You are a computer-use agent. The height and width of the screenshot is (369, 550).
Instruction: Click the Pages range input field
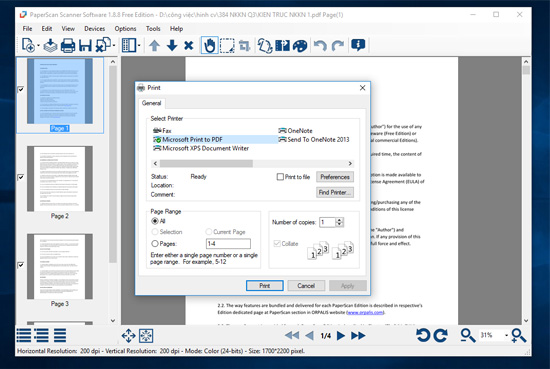[x=228, y=243]
